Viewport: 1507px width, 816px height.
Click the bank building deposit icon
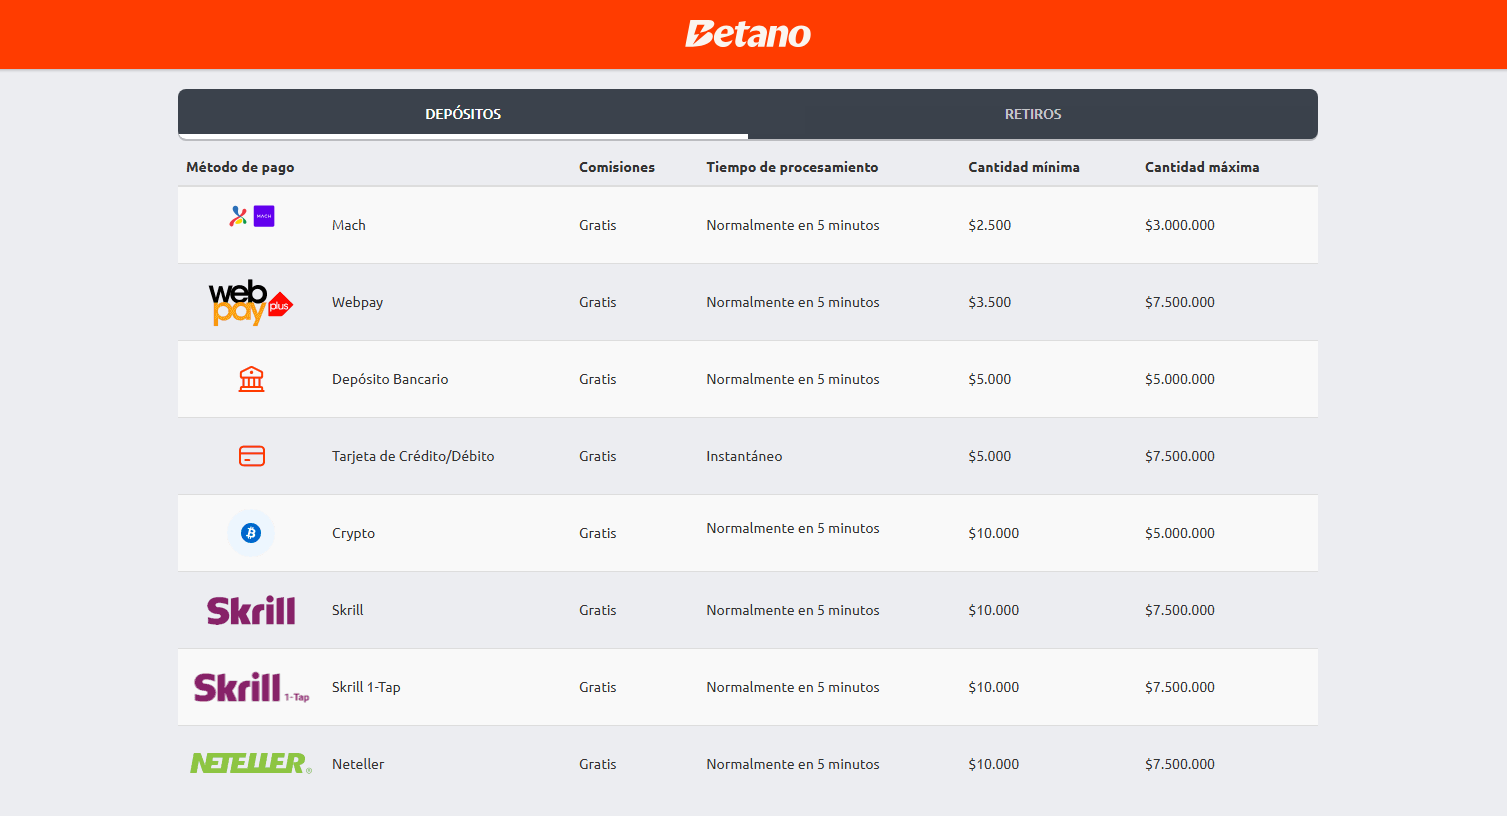(x=251, y=379)
